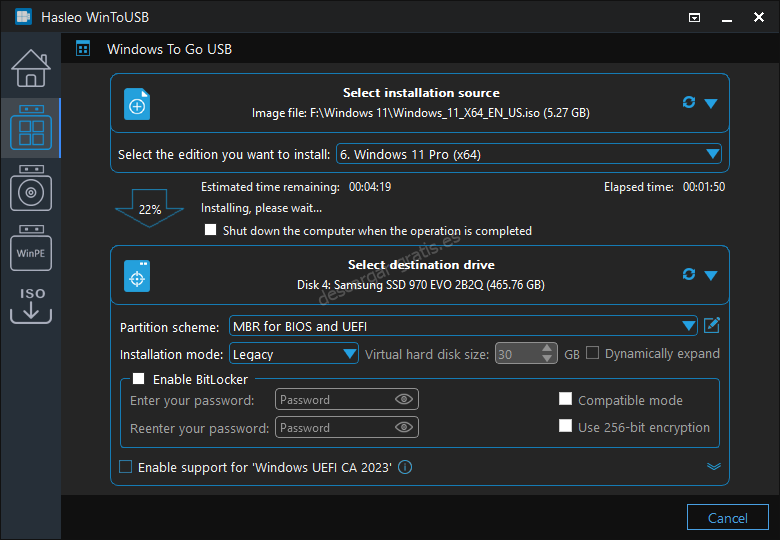
Task: Refresh the installation source list
Action: click(688, 102)
